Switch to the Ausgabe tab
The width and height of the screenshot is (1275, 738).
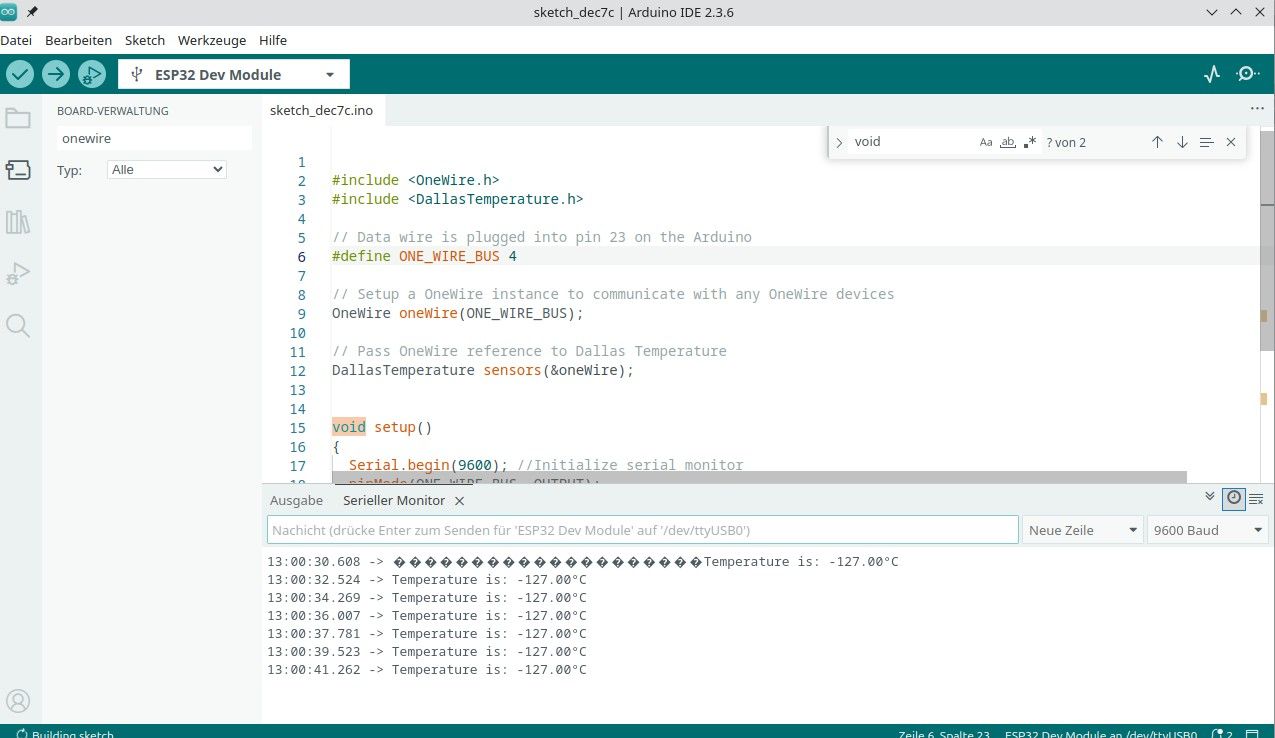click(x=296, y=500)
